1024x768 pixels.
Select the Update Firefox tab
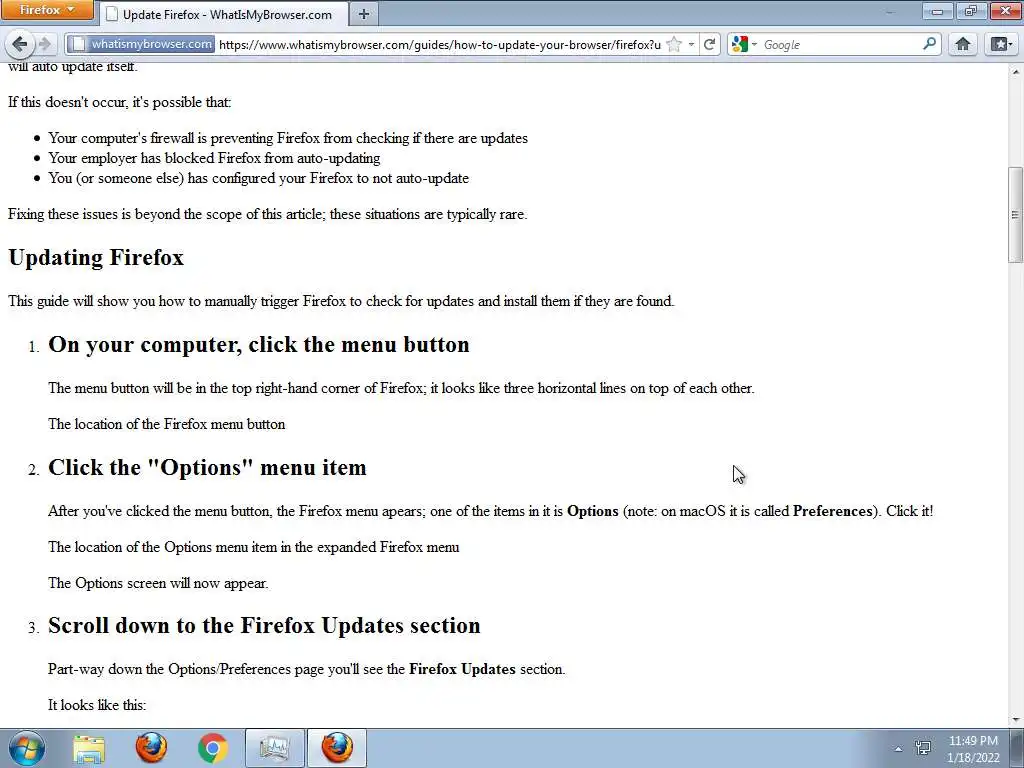222,14
